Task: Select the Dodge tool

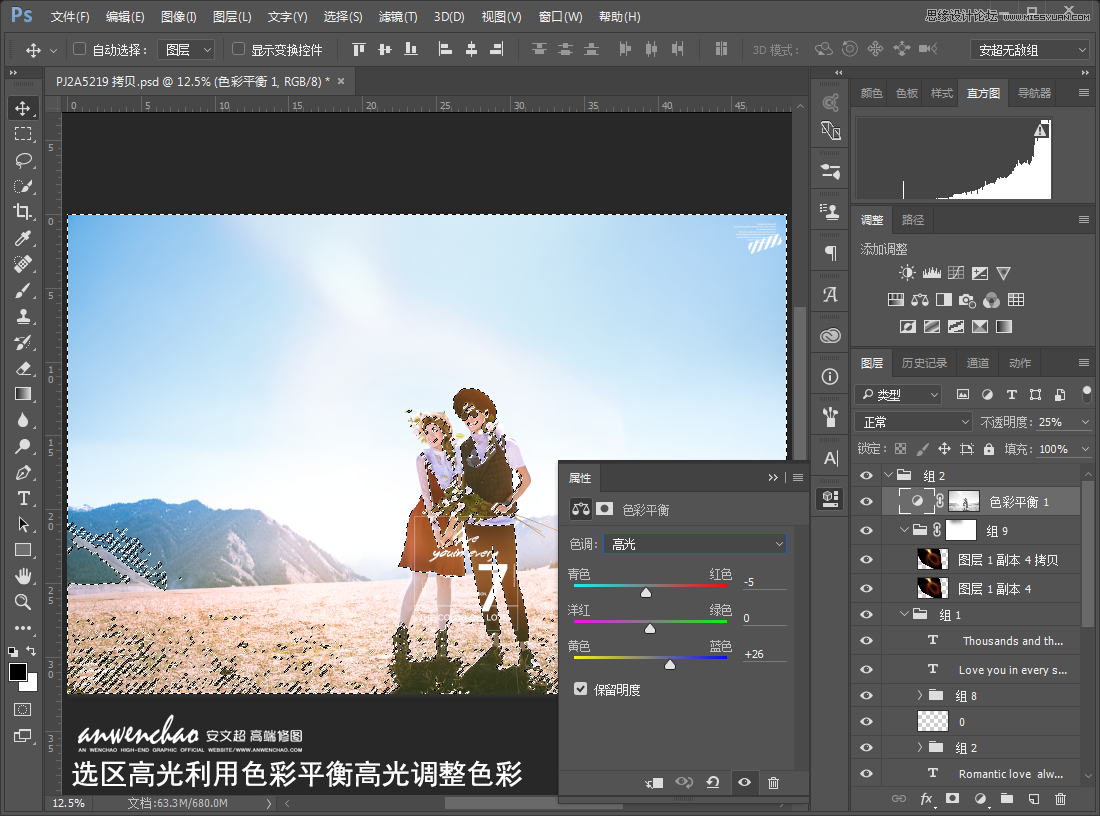Action: [x=22, y=446]
